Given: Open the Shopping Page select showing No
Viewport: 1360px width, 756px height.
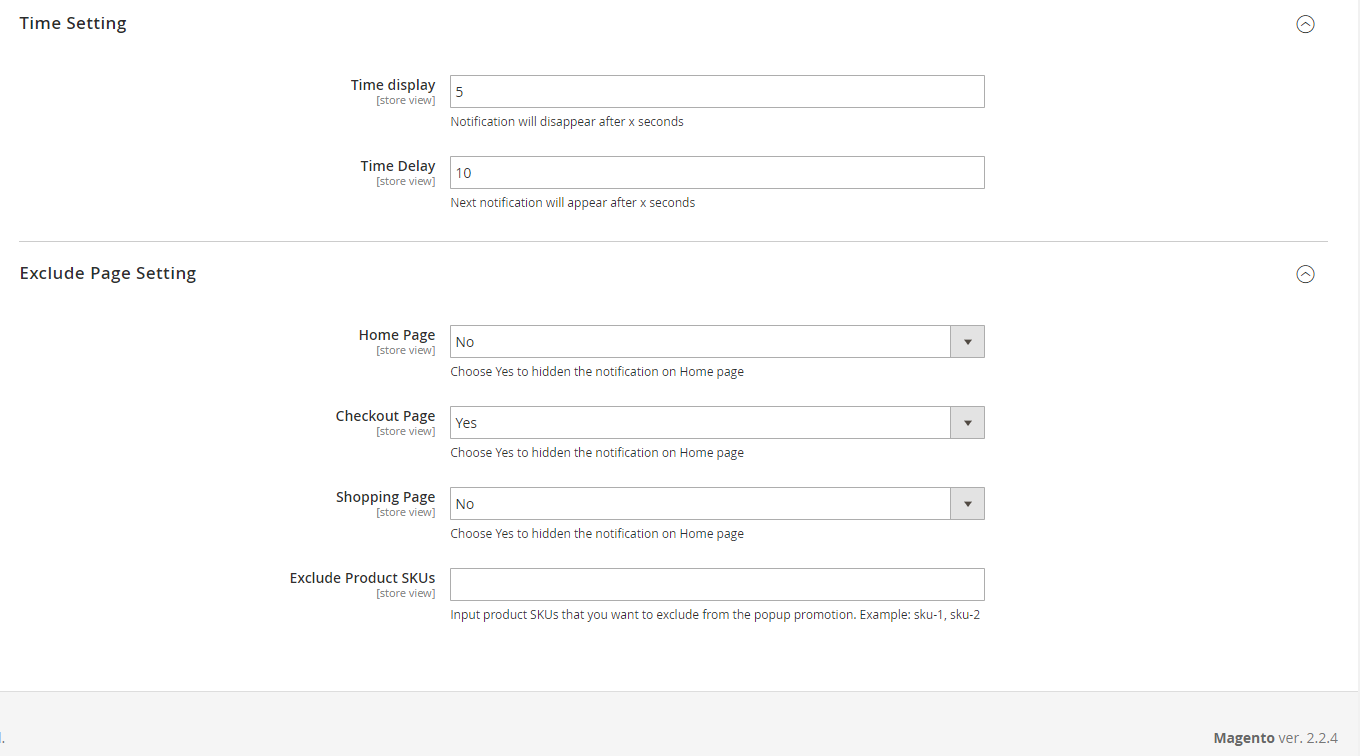Looking at the screenshot, I should 700,504.
